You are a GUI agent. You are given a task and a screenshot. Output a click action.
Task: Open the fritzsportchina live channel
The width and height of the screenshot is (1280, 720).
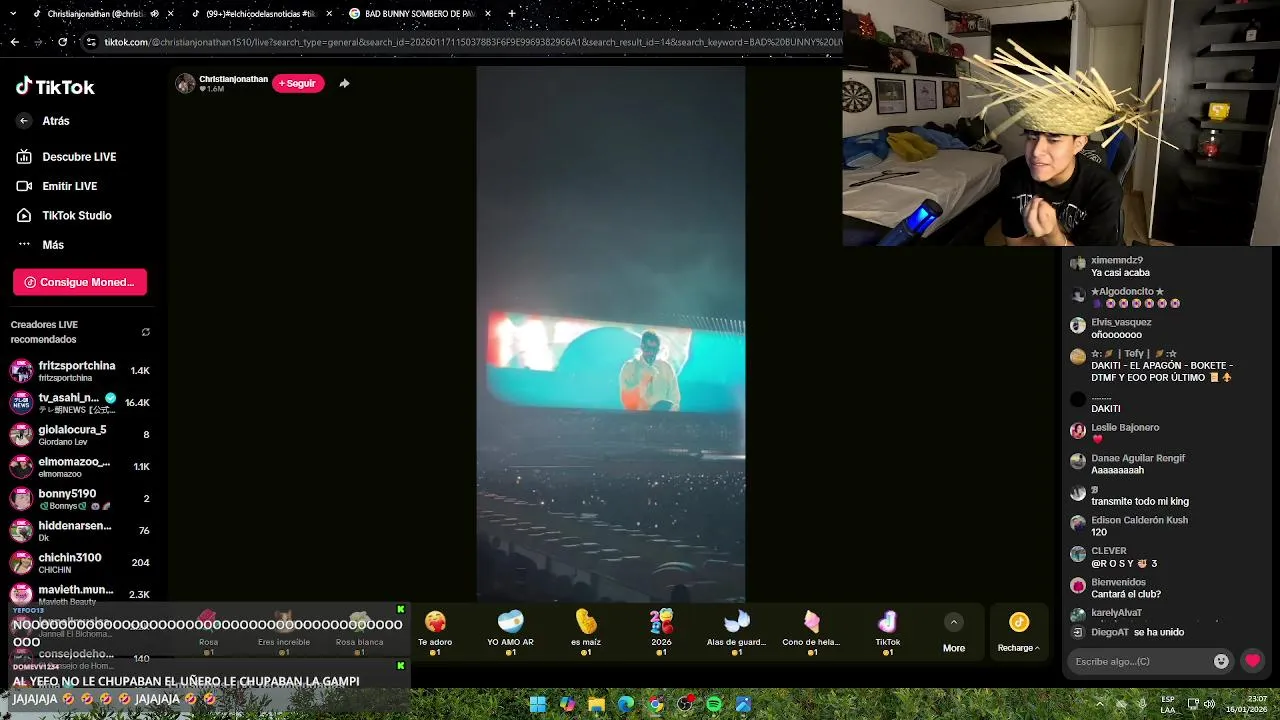80,371
